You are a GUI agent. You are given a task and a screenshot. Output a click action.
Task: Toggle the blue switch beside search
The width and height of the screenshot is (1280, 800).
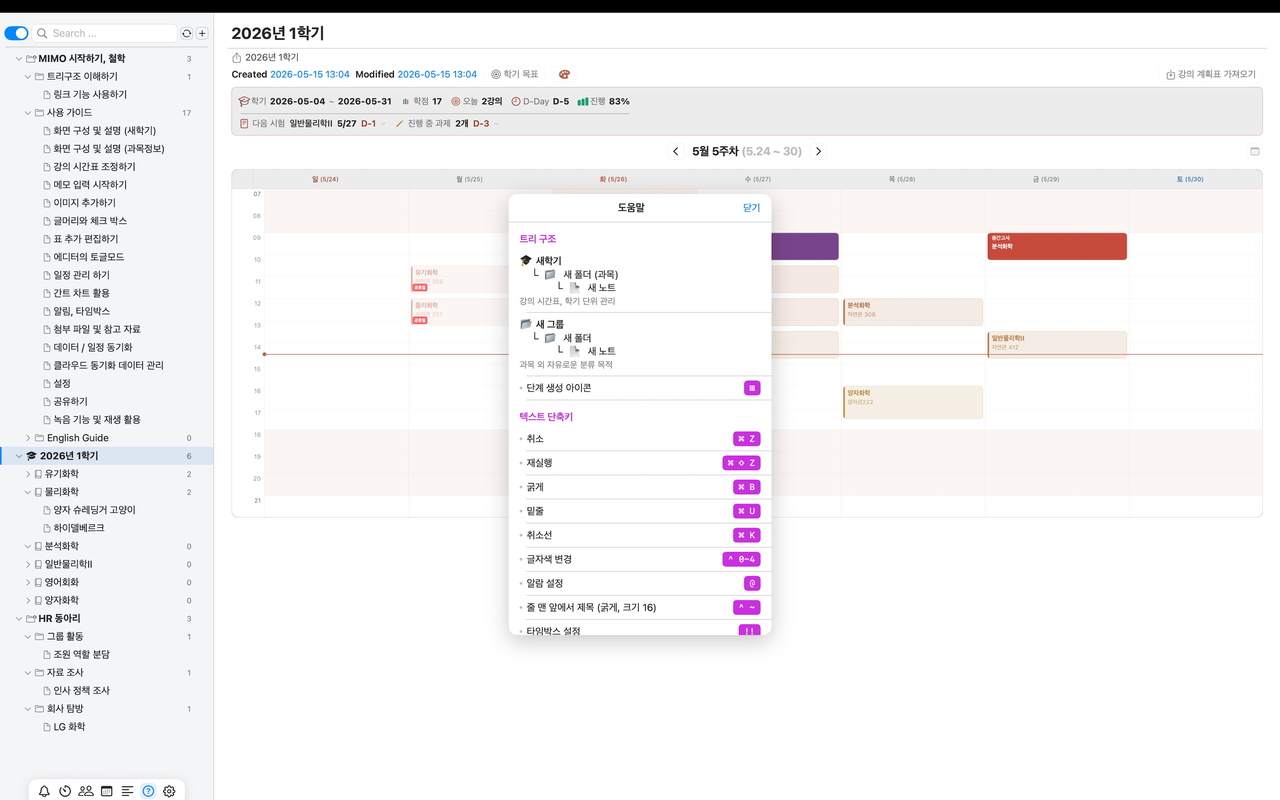tap(16, 33)
